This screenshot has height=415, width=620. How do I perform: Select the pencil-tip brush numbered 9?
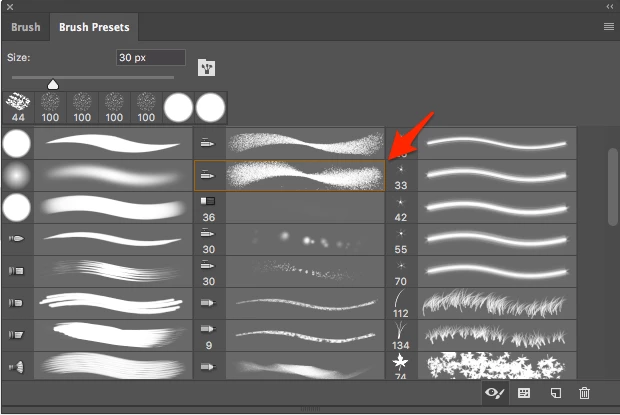[289, 336]
